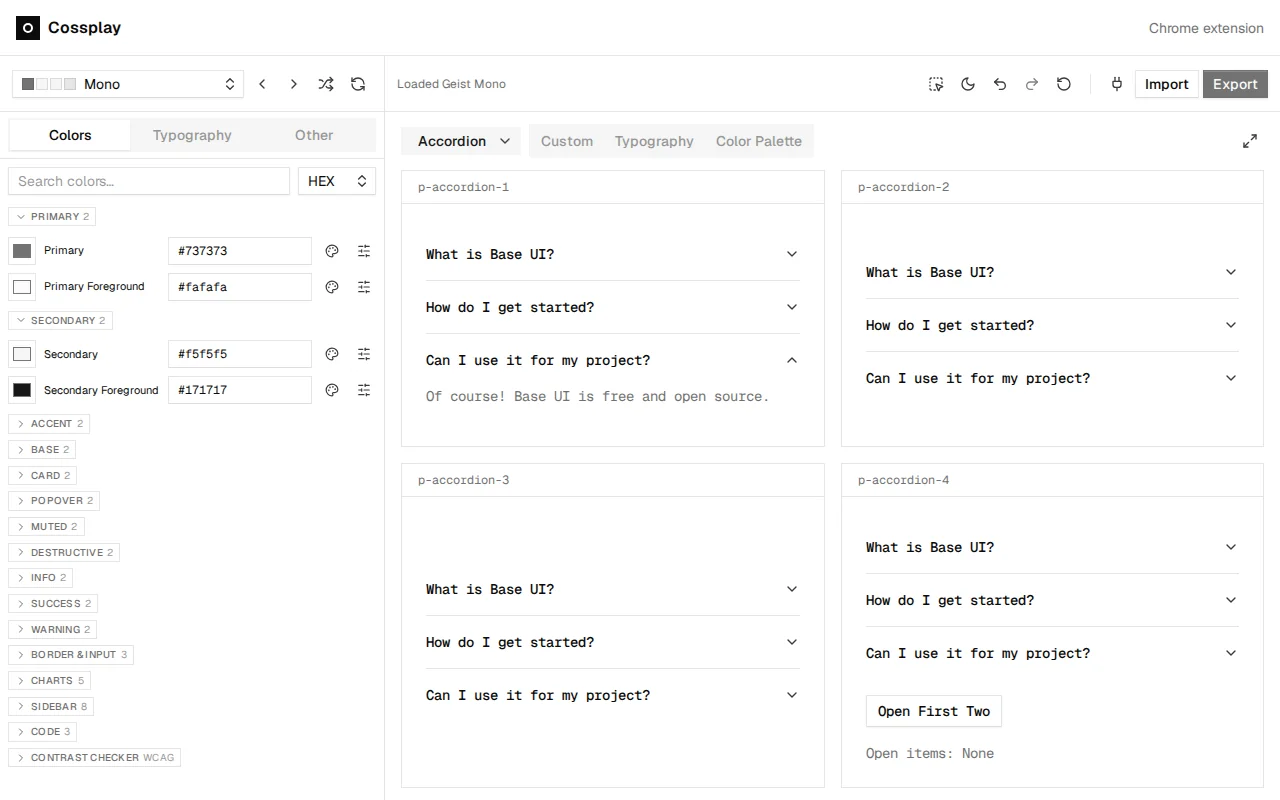1280x800 pixels.
Task: Open the adjustment sliders for Primary color
Action: pyautogui.click(x=364, y=251)
